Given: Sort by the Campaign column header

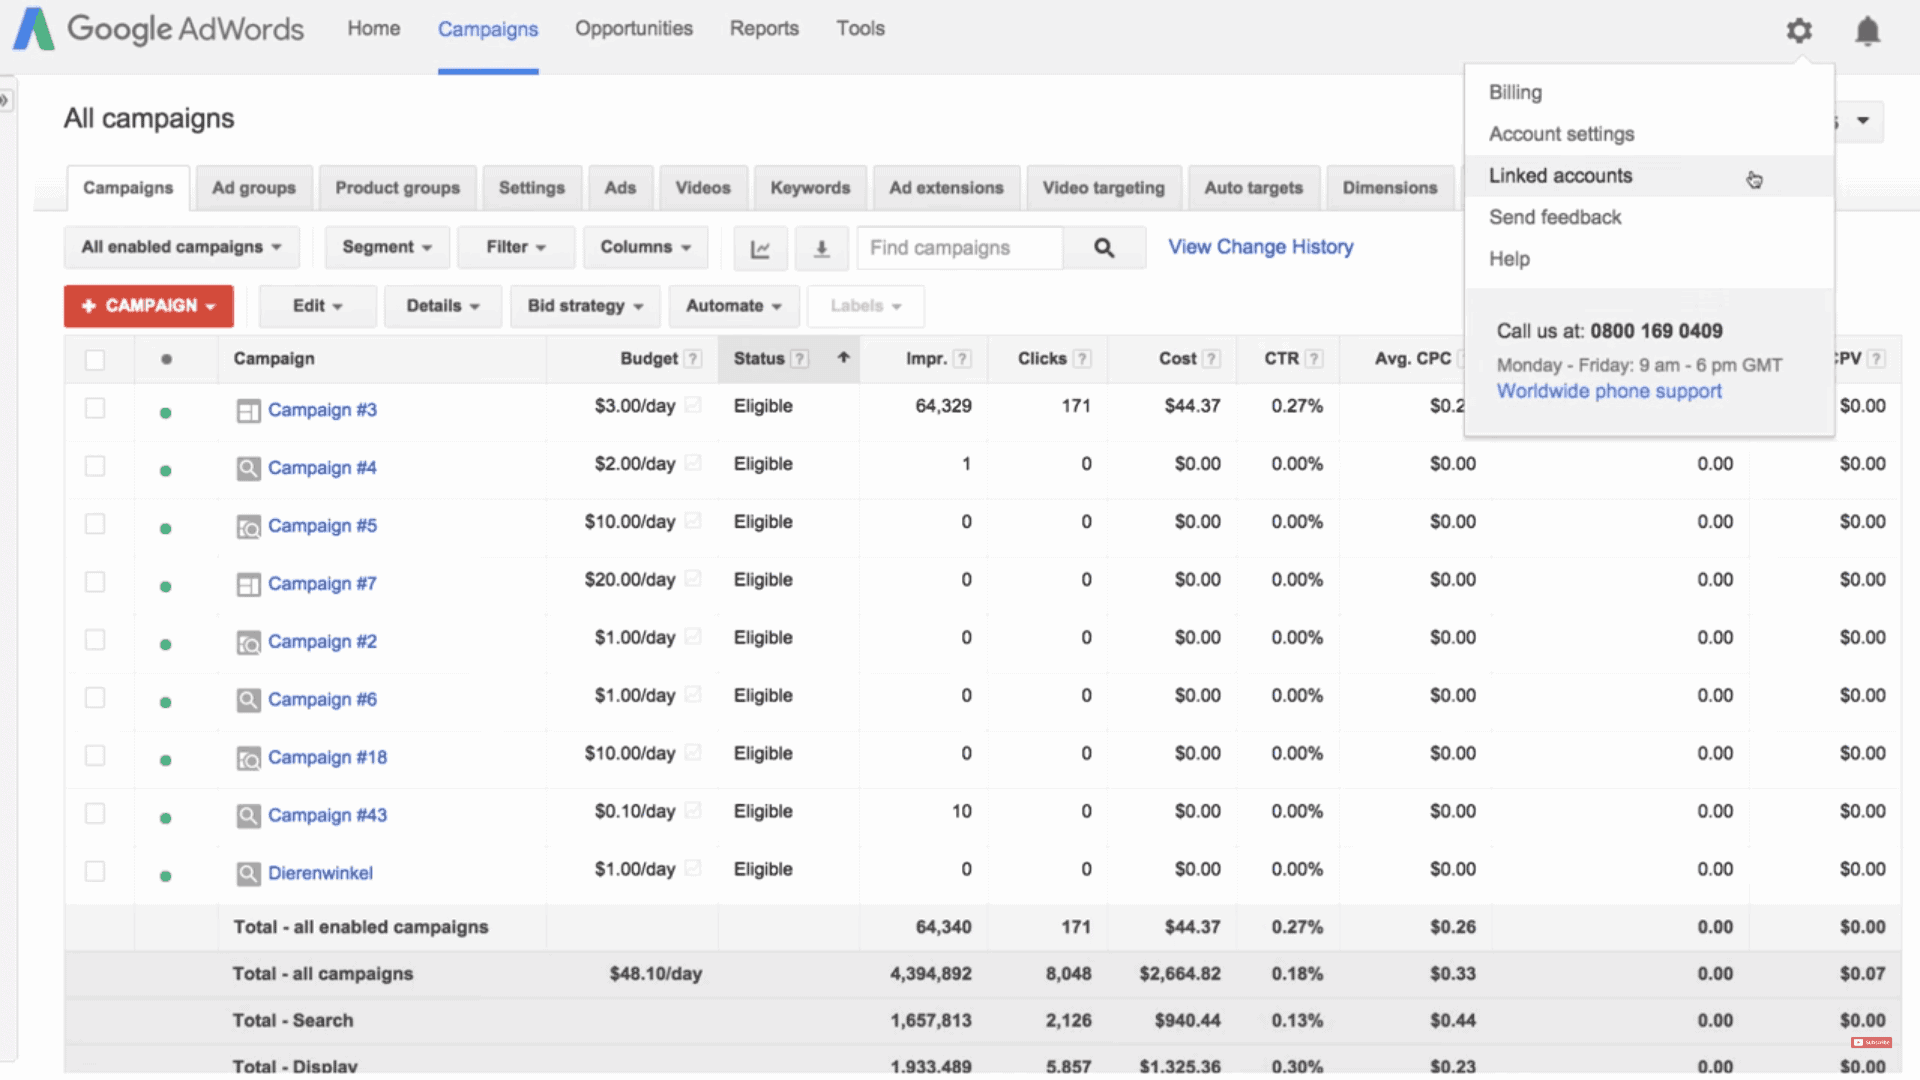Looking at the screenshot, I should coord(274,359).
